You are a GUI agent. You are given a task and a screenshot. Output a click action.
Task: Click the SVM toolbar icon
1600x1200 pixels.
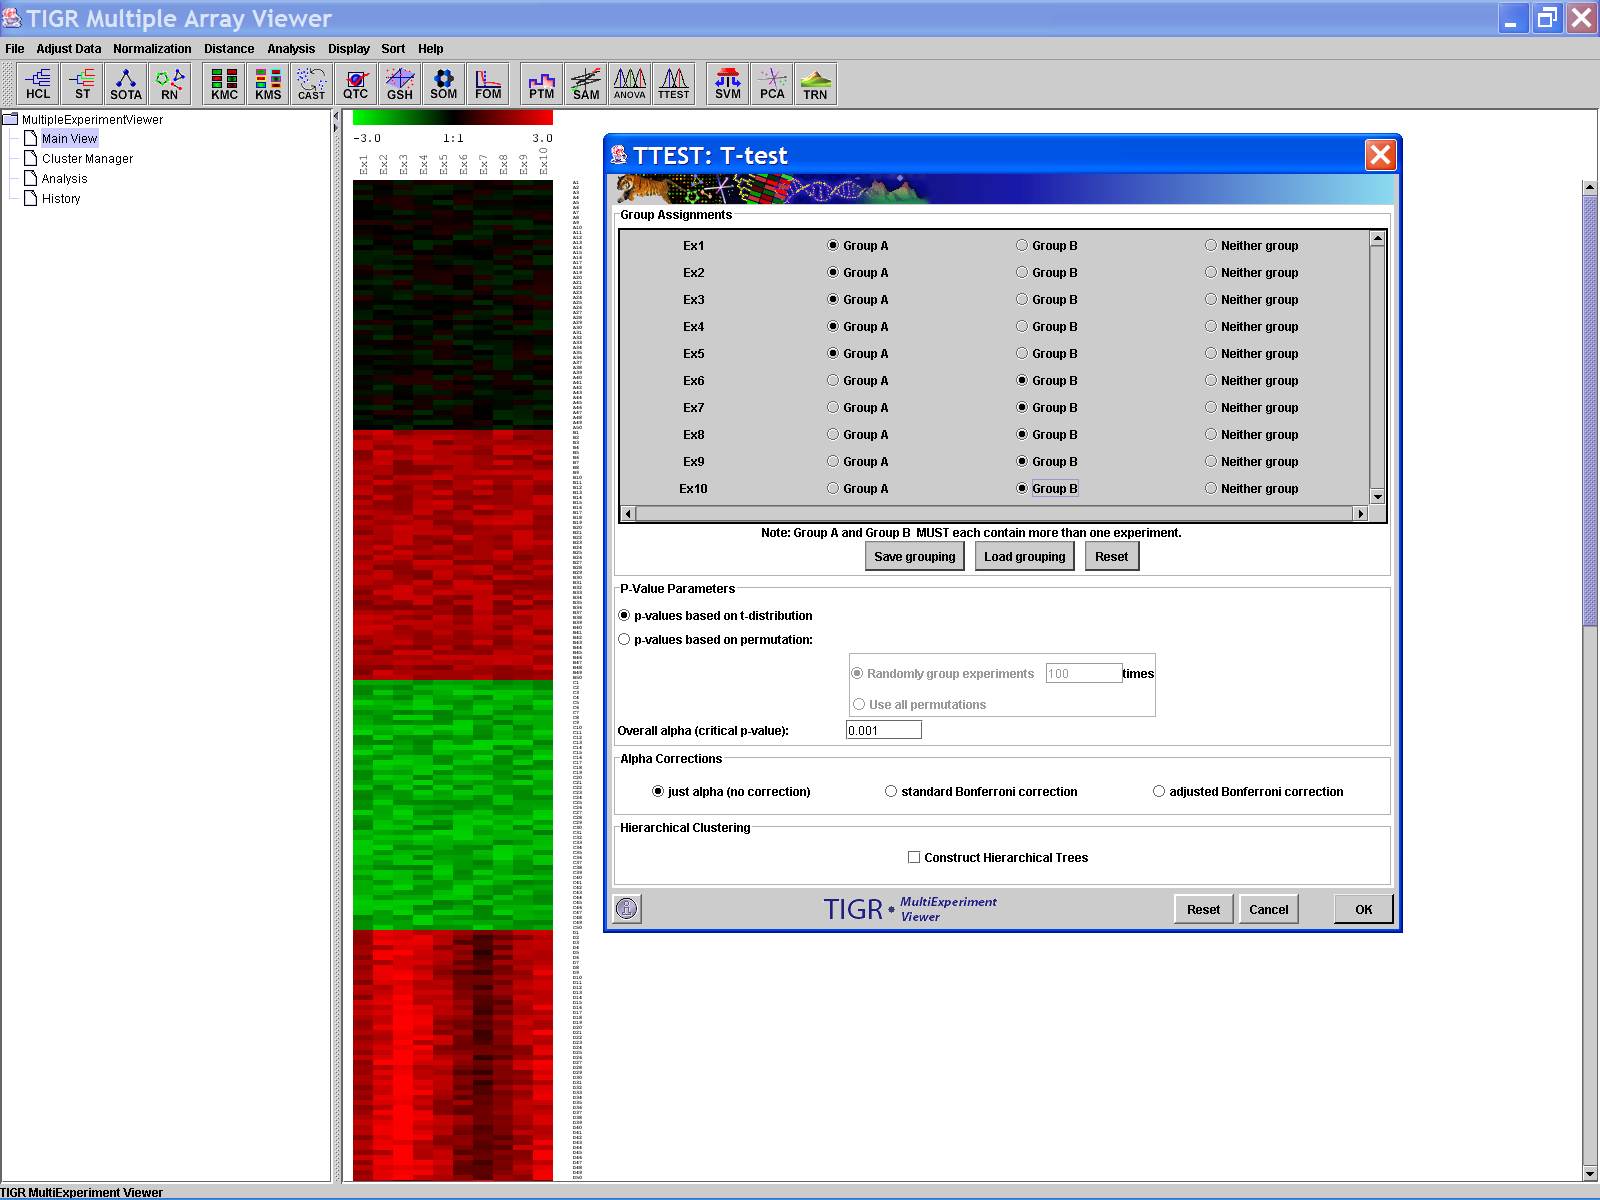click(728, 84)
